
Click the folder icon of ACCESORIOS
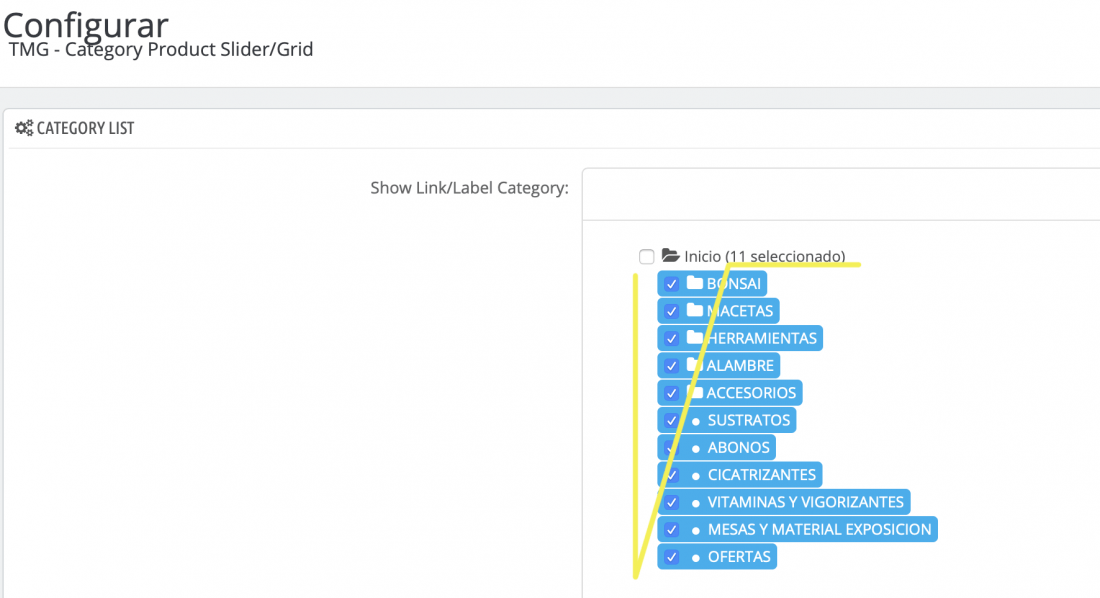pyautogui.click(x=695, y=392)
